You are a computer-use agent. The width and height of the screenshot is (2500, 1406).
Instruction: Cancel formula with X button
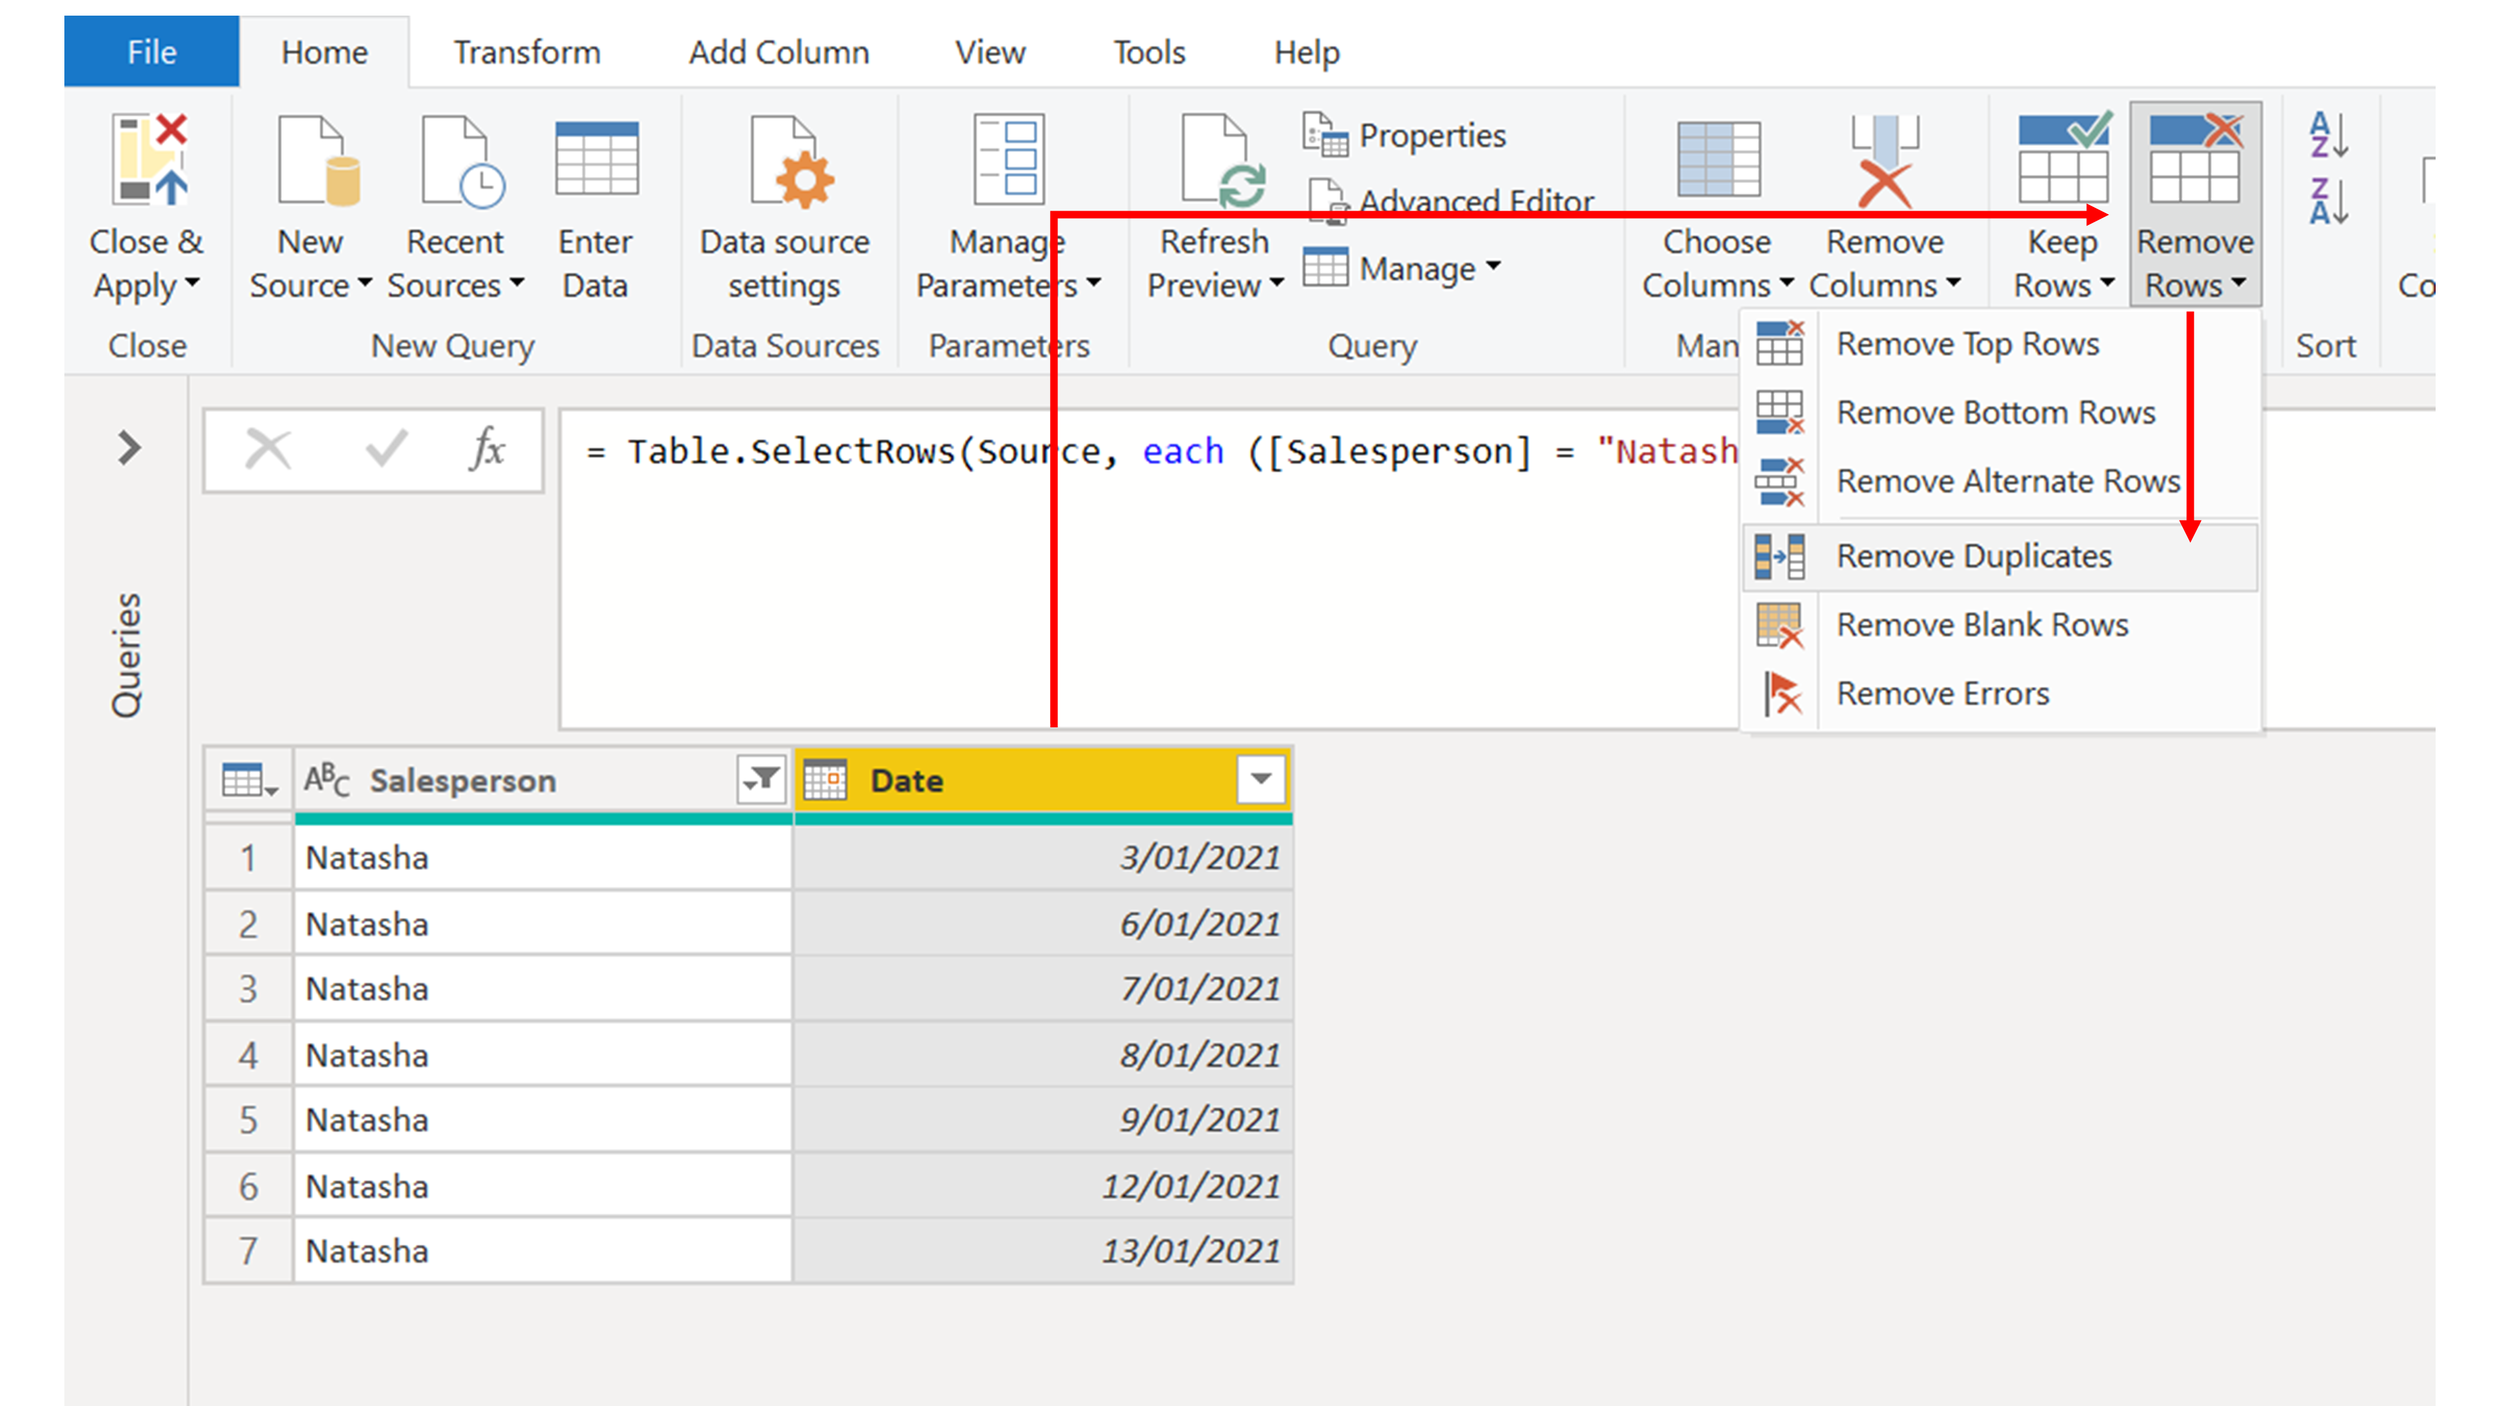tap(268, 449)
